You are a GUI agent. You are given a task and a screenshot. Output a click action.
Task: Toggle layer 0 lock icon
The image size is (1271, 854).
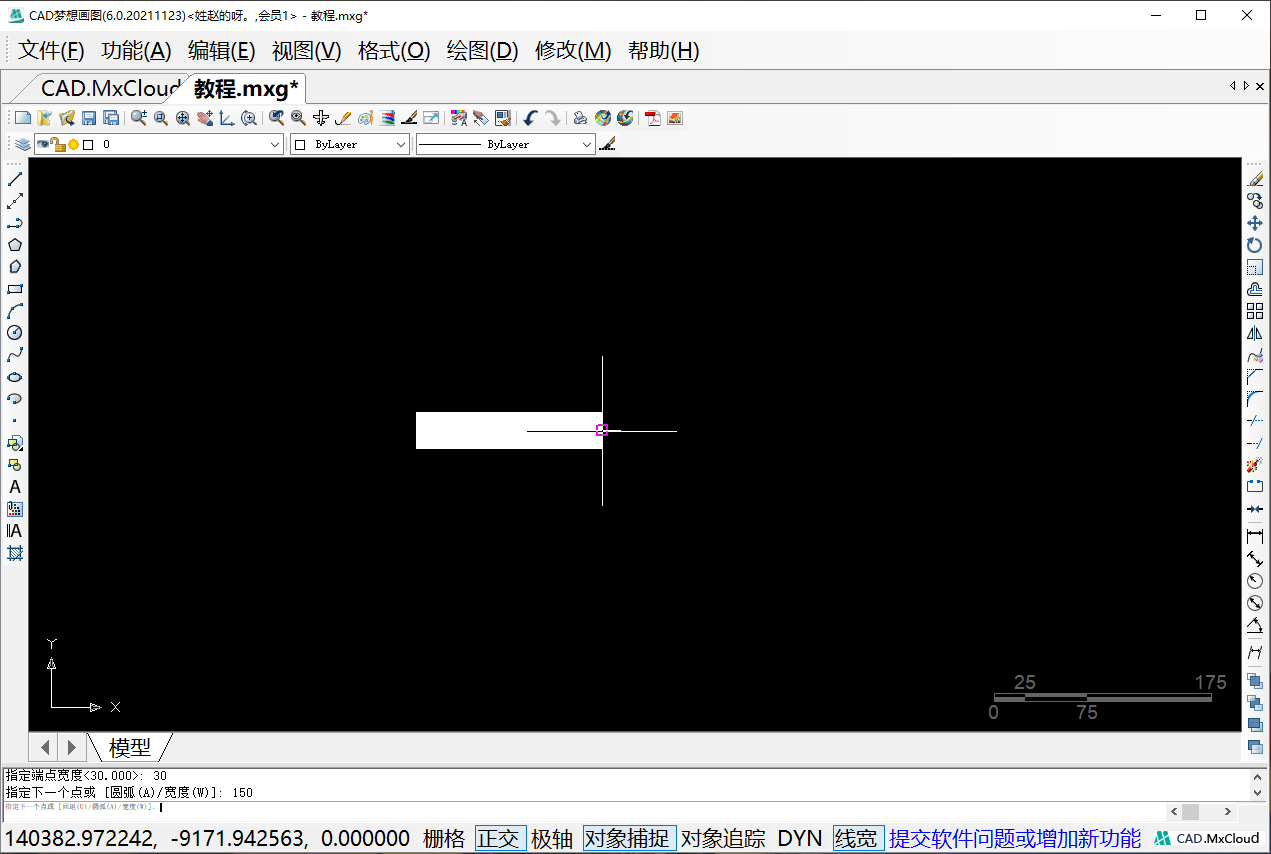tap(59, 144)
